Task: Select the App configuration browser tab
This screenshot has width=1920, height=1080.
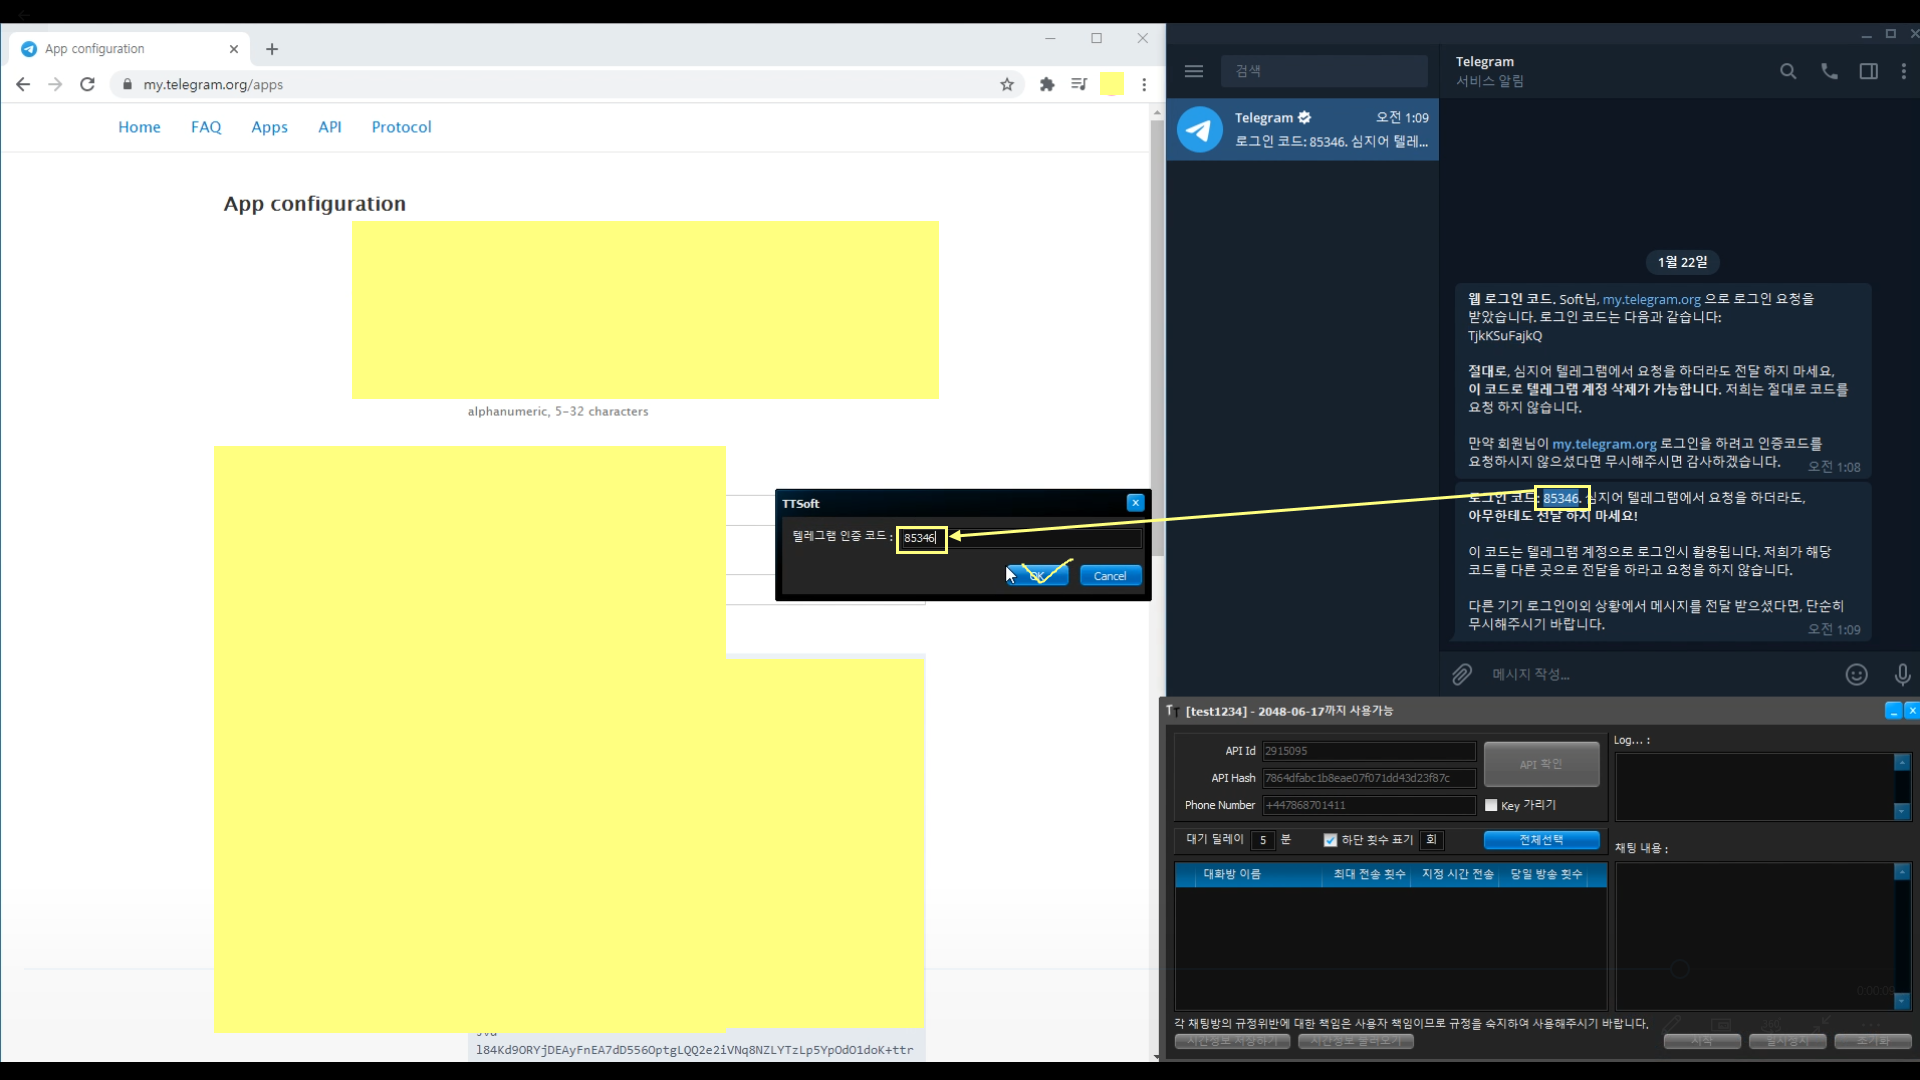Action: click(130, 49)
